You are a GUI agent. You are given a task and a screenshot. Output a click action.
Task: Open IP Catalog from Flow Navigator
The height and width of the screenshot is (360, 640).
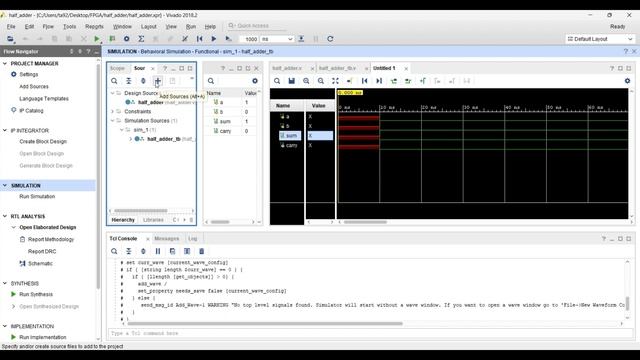31,111
